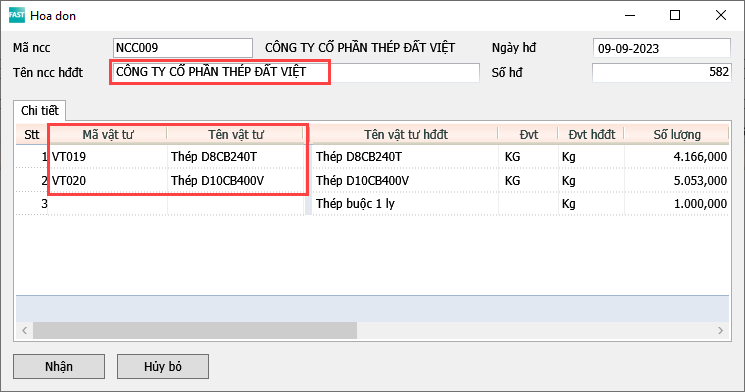The height and width of the screenshot is (392, 745).
Task: Select the Chi tiết tab
Action: (x=39, y=111)
